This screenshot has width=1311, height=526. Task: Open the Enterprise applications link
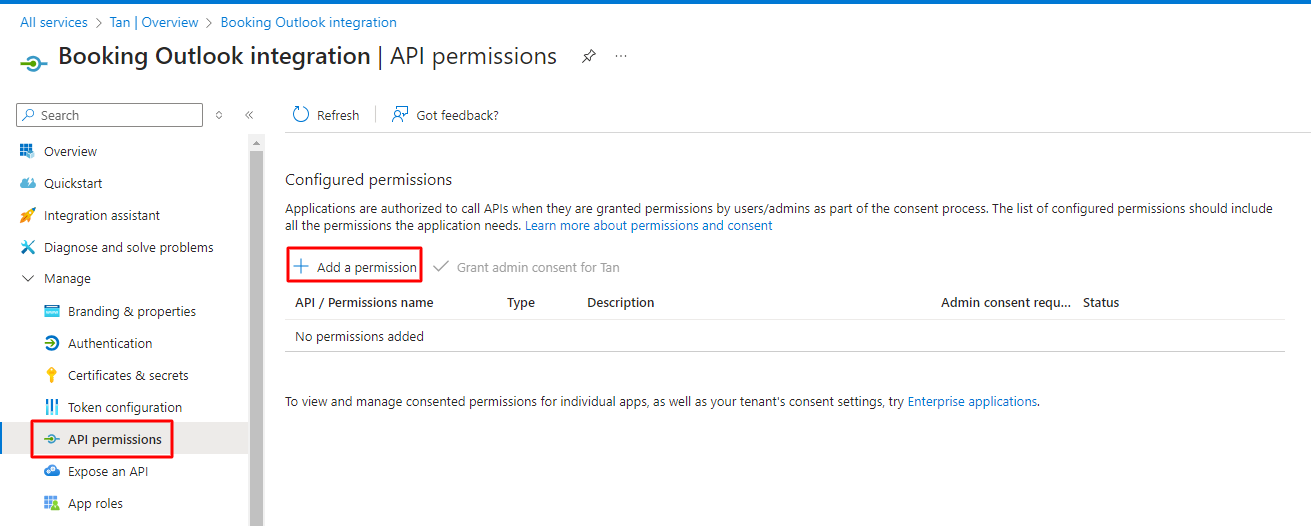tap(972, 402)
